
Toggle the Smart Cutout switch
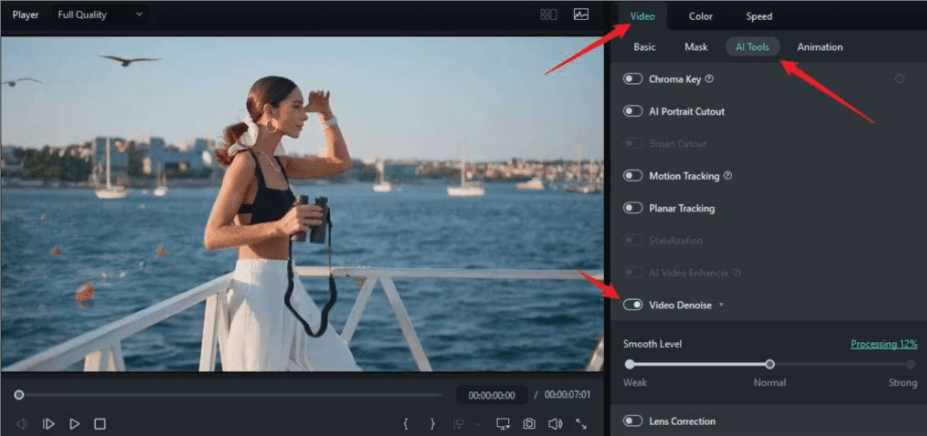click(633, 144)
